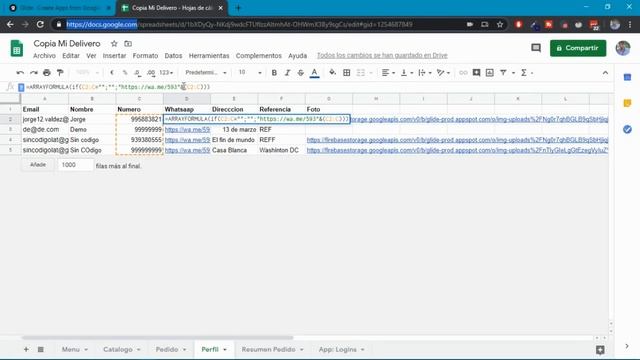Open the font size dropdown

point(250,73)
